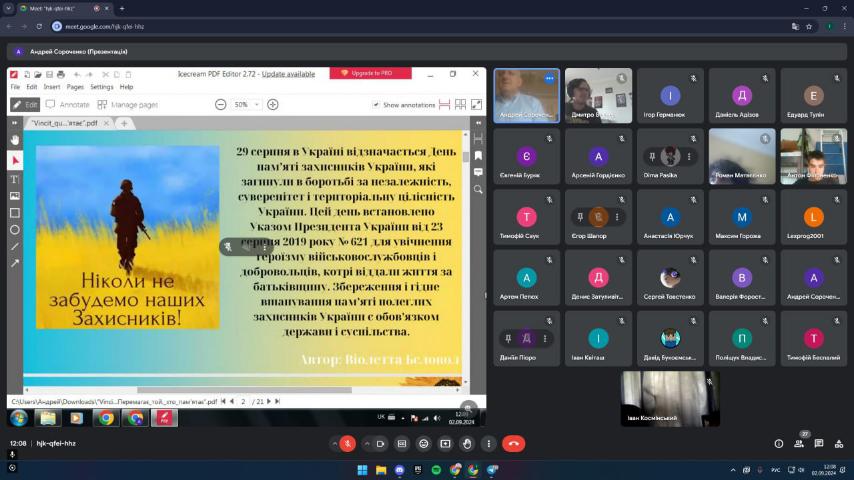Show the participants people panel
The image size is (854, 480).
(x=798, y=443)
